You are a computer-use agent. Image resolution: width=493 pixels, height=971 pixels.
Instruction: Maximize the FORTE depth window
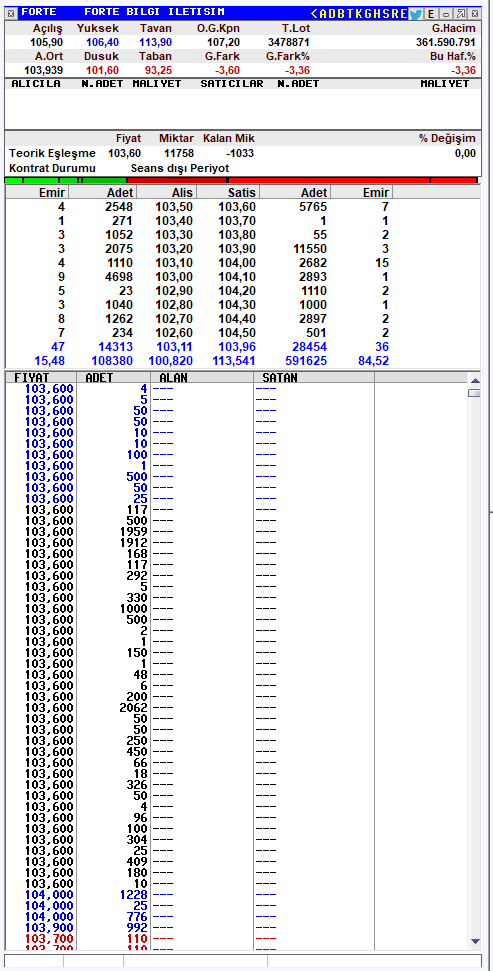click(x=461, y=14)
